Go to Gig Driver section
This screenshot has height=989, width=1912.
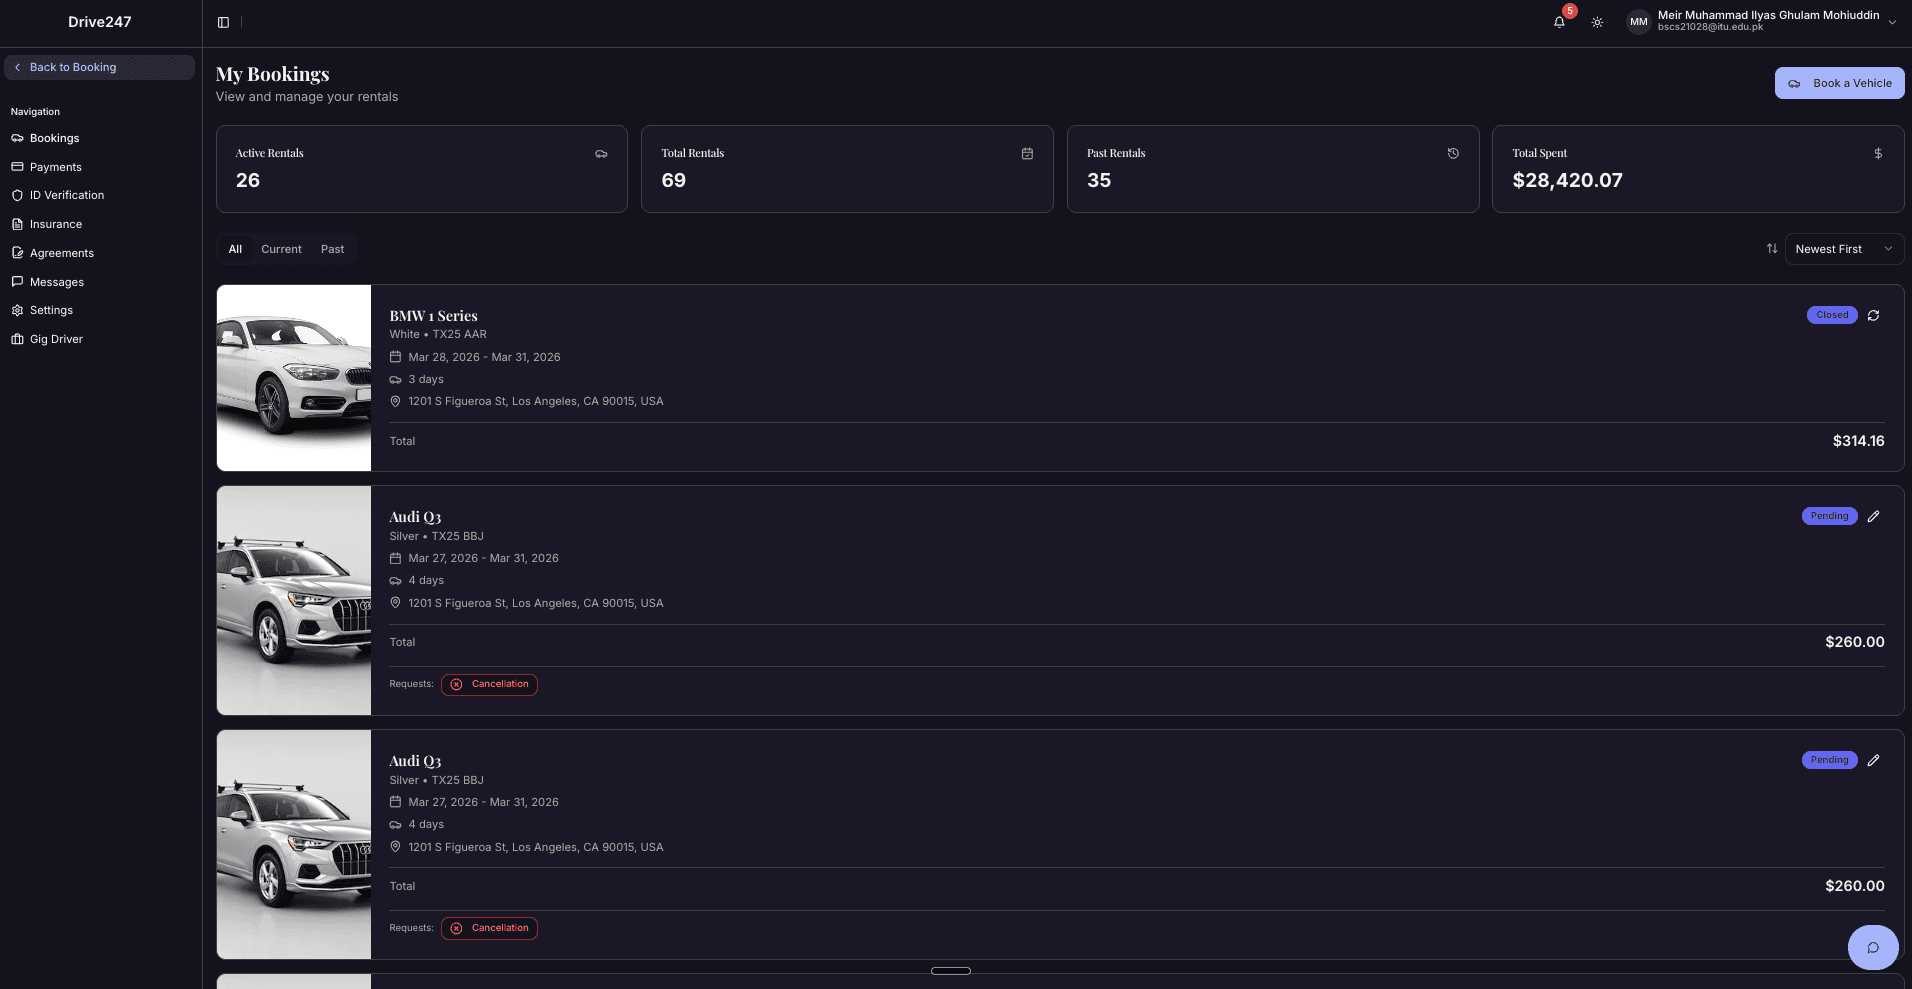click(56, 339)
